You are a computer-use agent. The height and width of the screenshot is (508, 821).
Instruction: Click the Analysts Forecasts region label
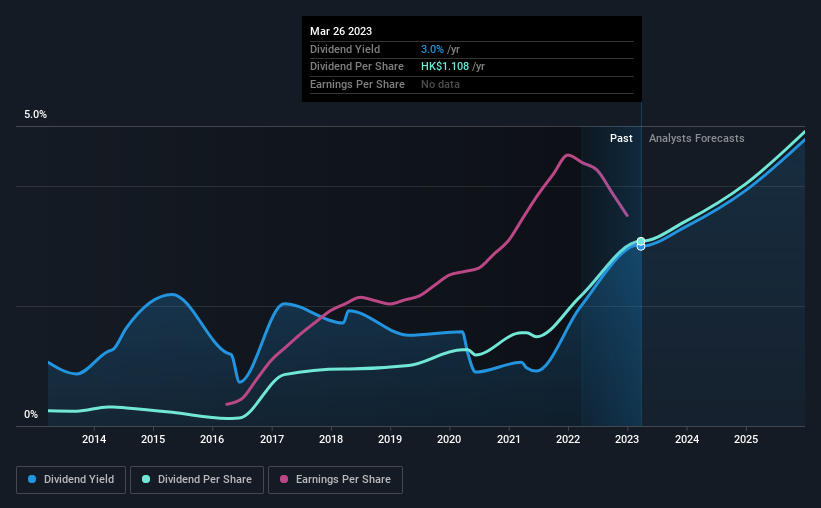click(x=696, y=138)
